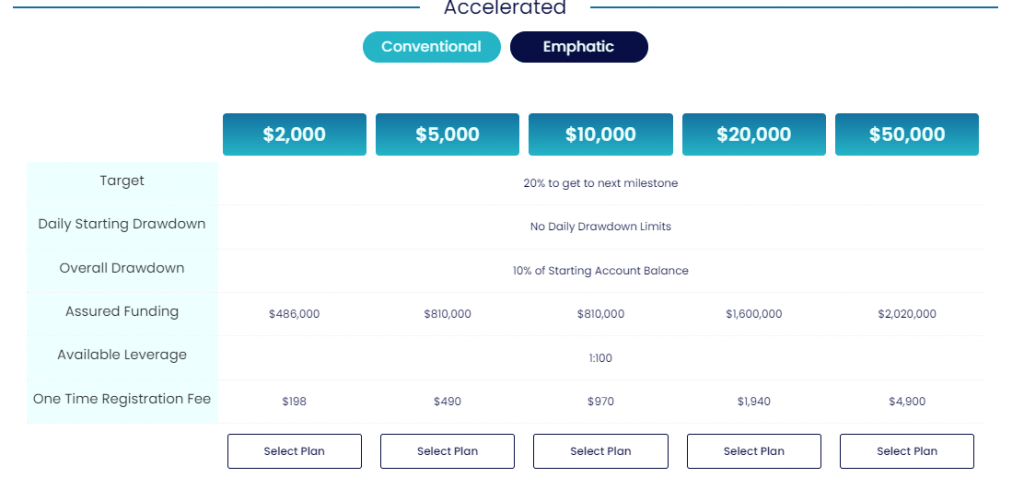Screen dimensions: 1024x478
Task: Choose the $20,000 account size header
Action: 754,135
